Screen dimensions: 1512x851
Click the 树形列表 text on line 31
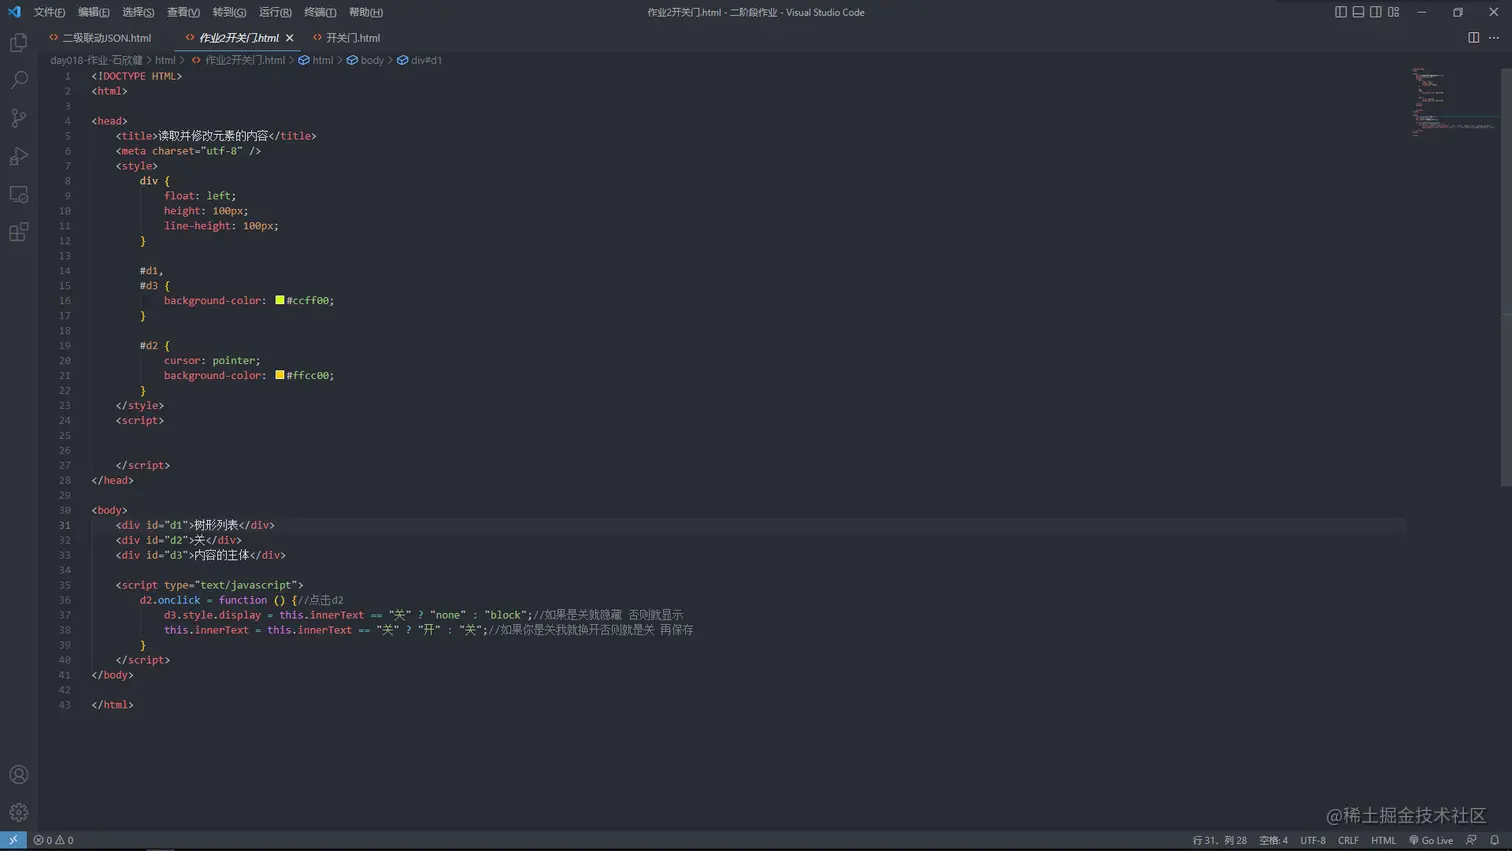(x=216, y=525)
